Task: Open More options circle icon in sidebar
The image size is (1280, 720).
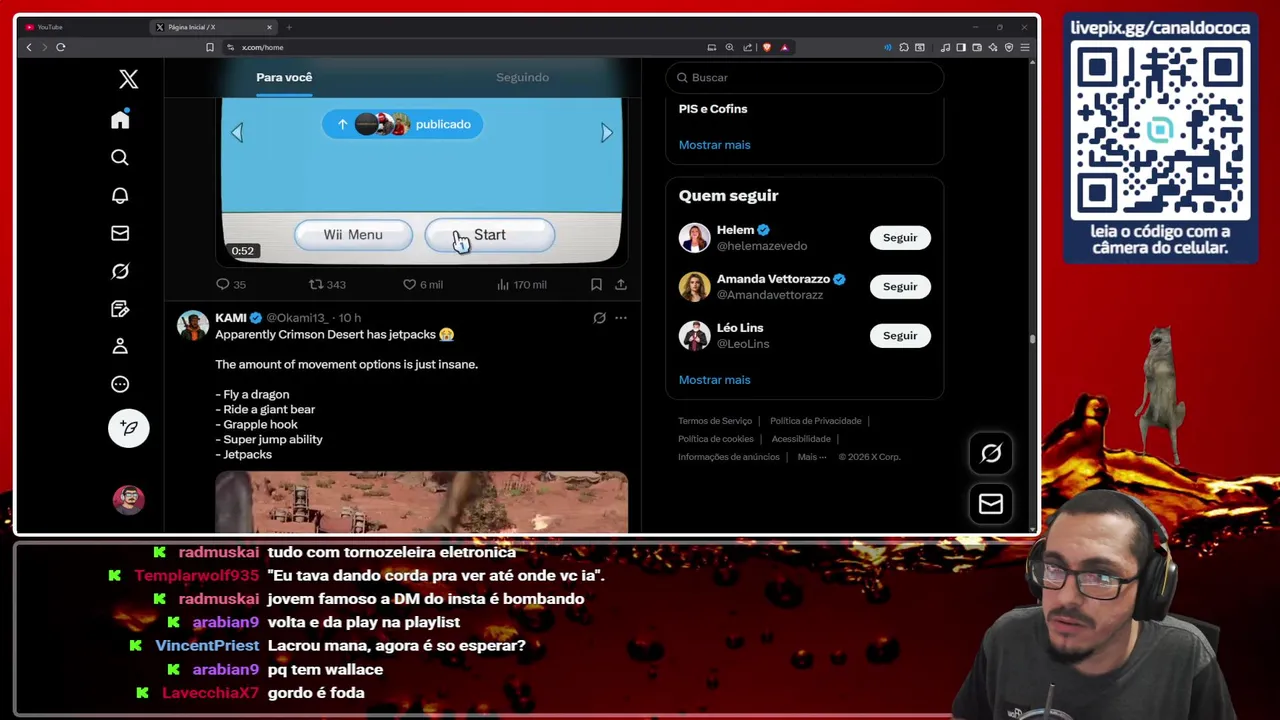Action: [120, 384]
